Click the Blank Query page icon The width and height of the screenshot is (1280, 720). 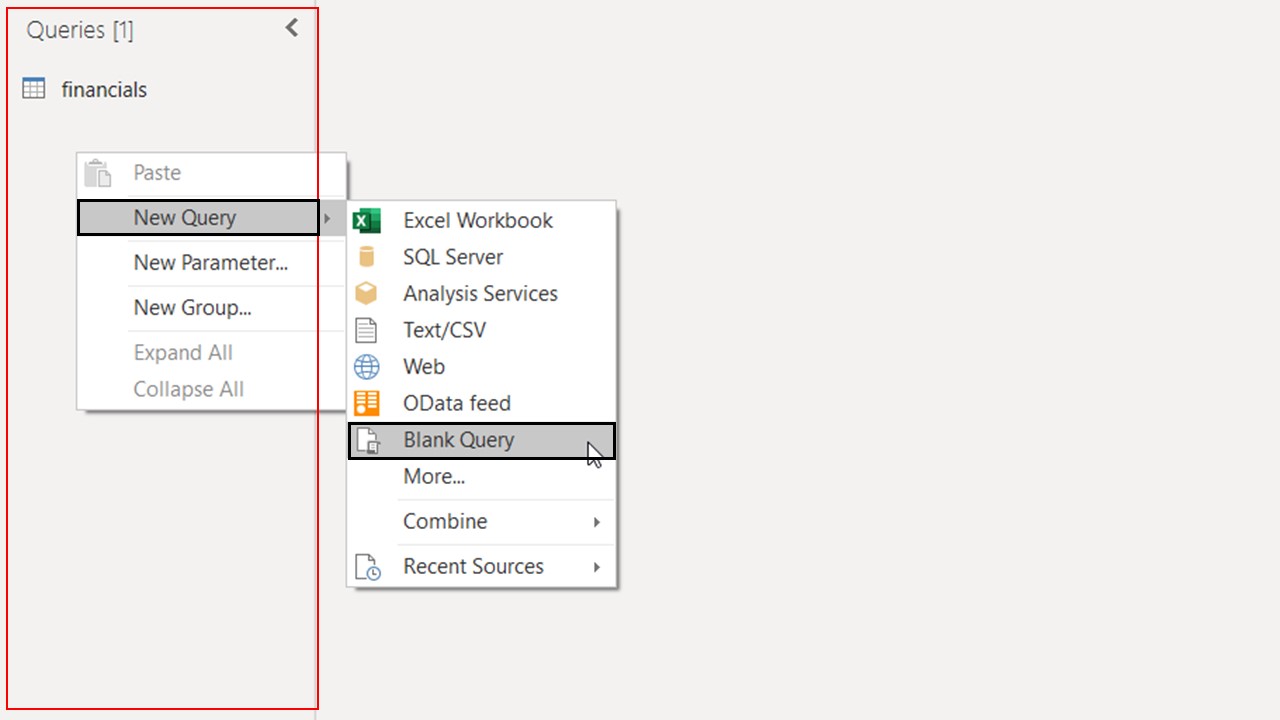tap(368, 441)
